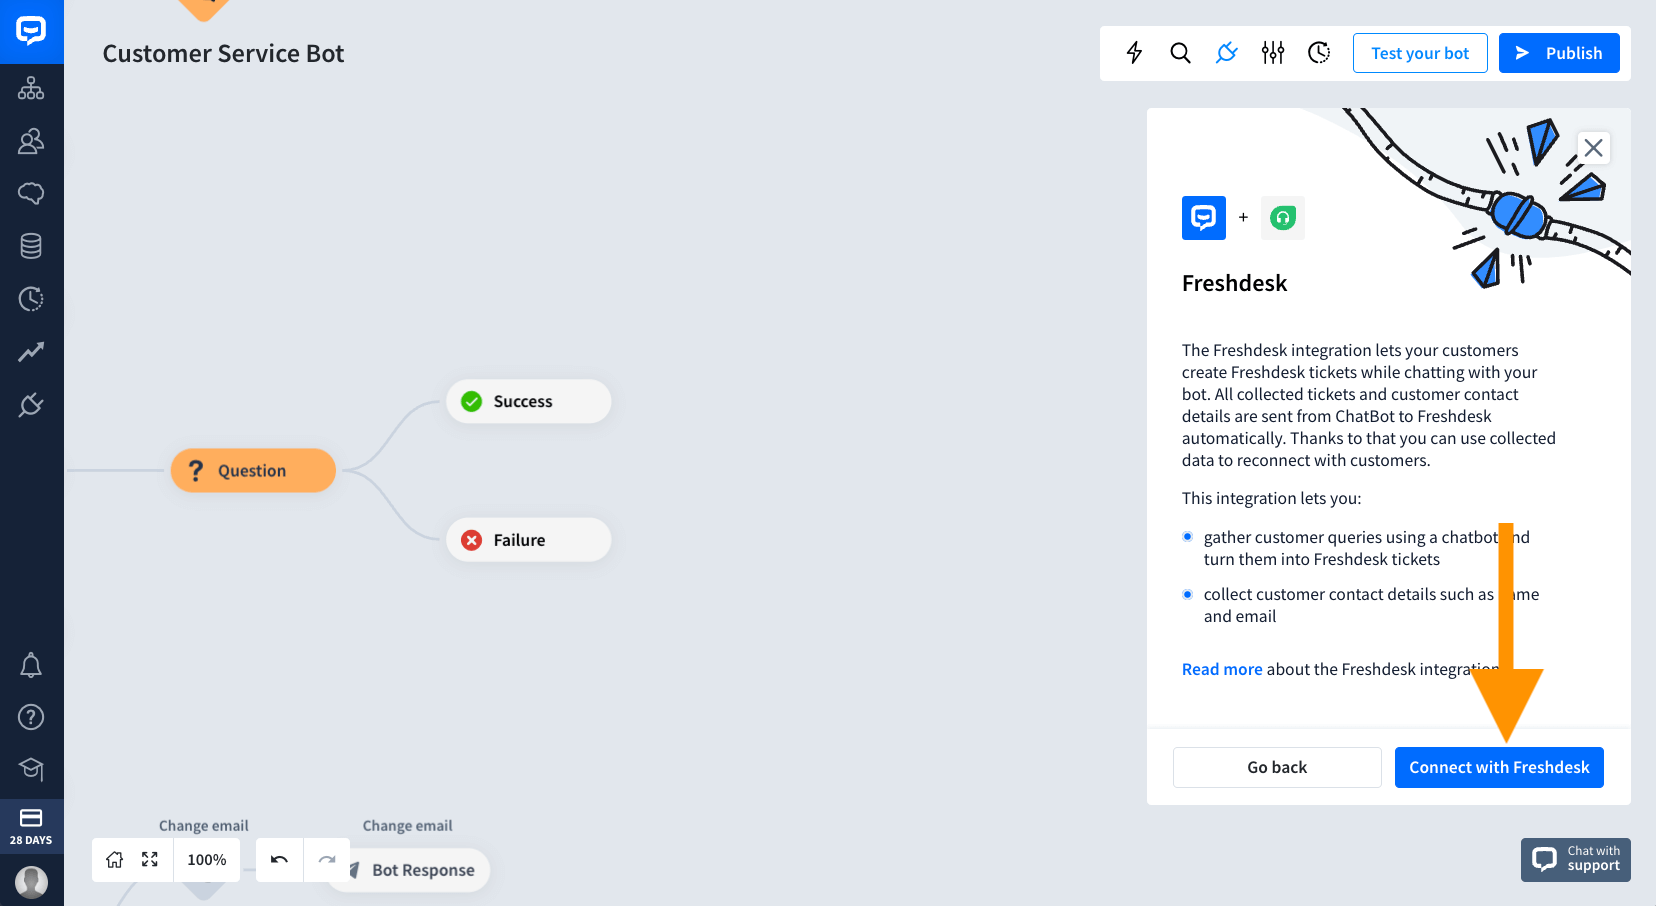Open the Stories flow-tree icon
Viewport: 1656px width, 906px height.
[31, 88]
